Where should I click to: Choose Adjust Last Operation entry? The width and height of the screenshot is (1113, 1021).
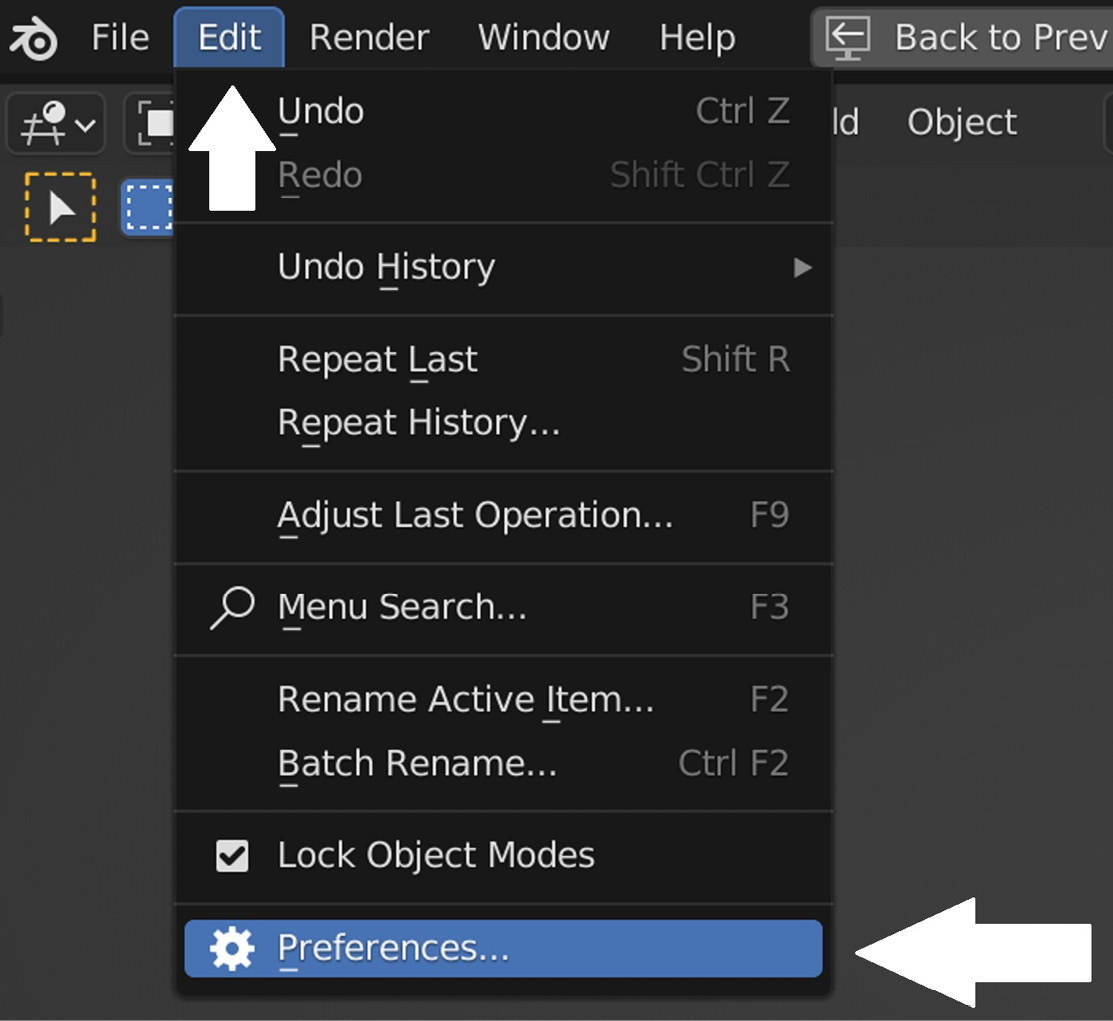coord(504,515)
